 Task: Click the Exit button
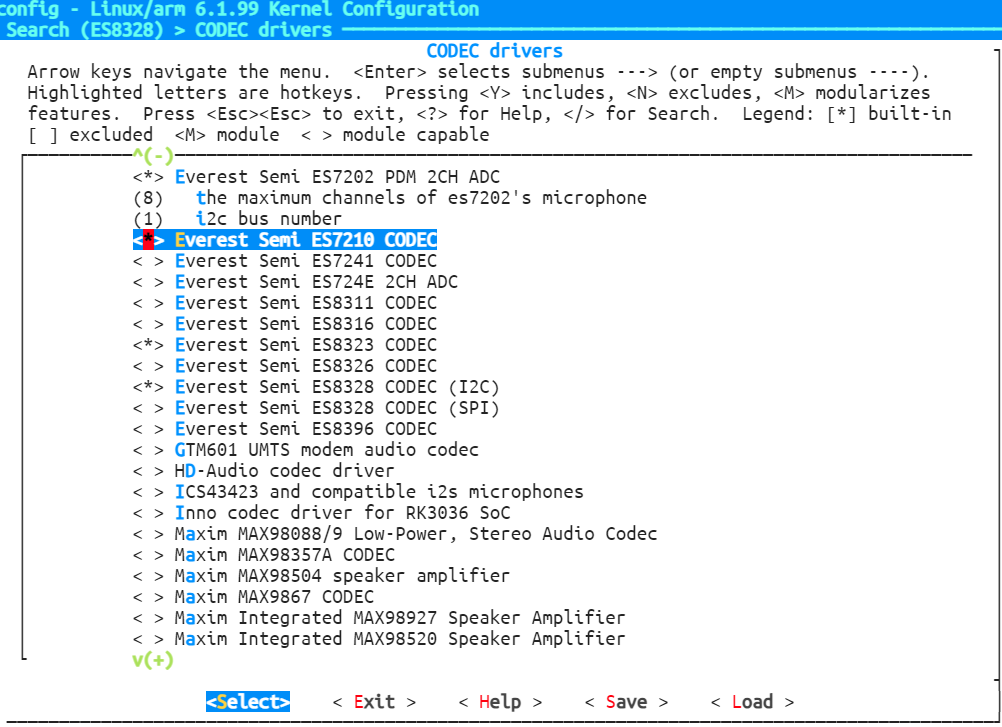tap(374, 702)
